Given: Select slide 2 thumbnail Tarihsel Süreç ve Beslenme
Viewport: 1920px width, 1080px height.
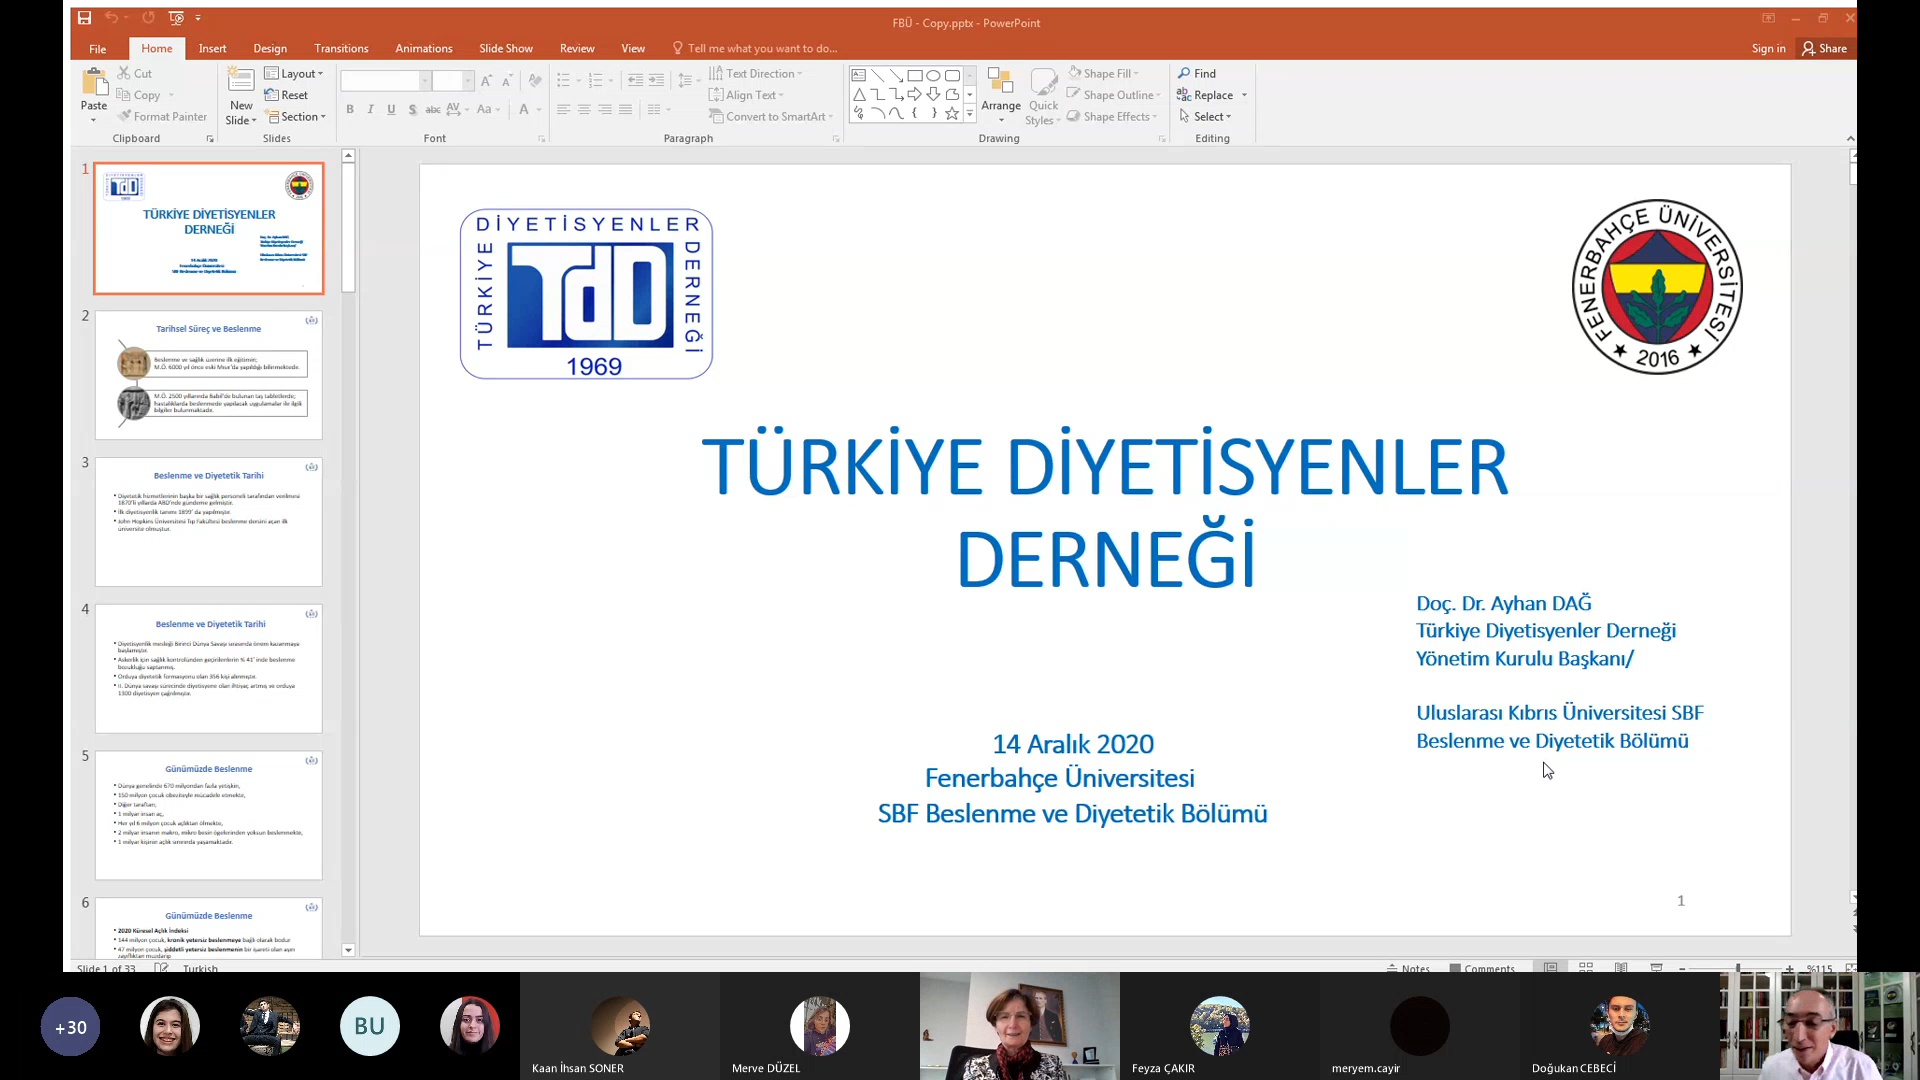Looking at the screenshot, I should (x=209, y=375).
